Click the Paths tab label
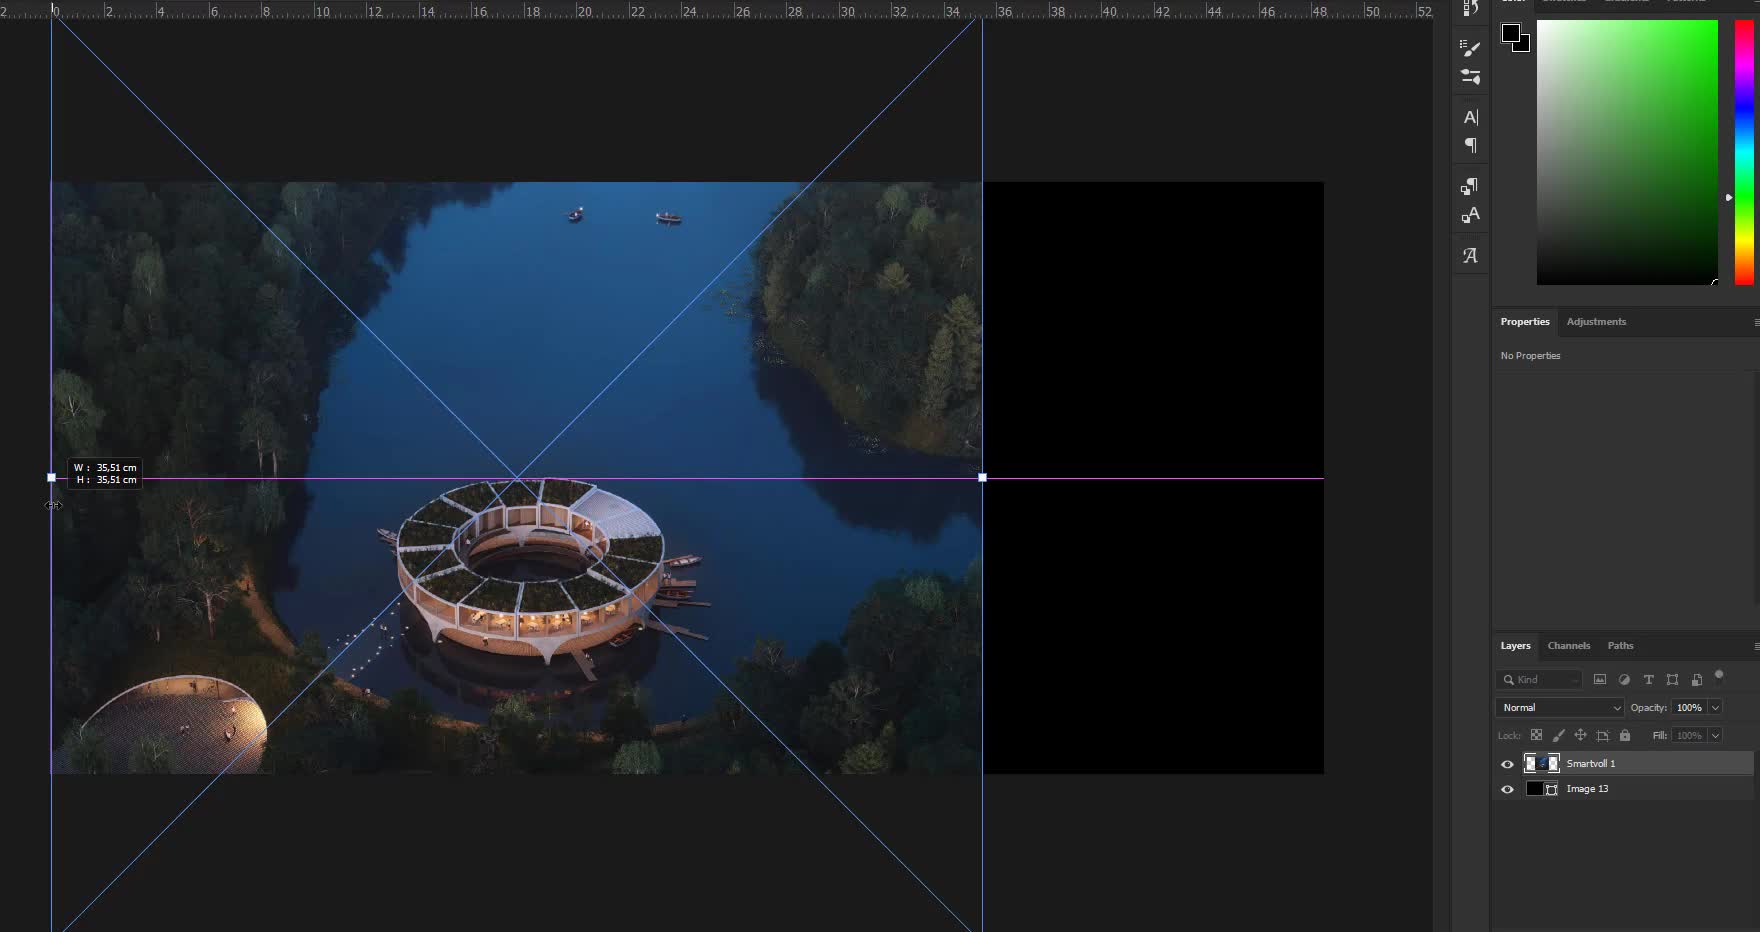Image resolution: width=1760 pixels, height=932 pixels. pos(1620,646)
